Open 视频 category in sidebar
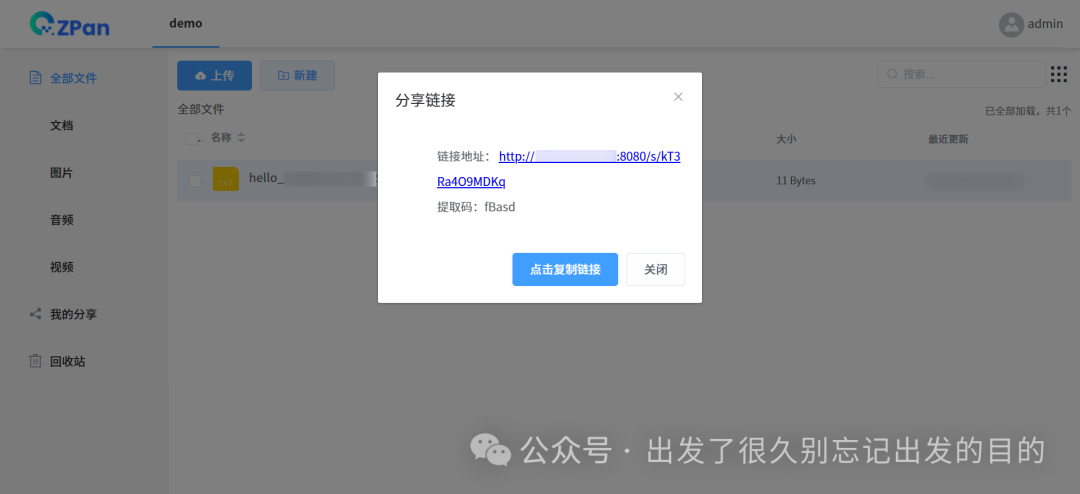This screenshot has width=1080, height=494. point(62,267)
